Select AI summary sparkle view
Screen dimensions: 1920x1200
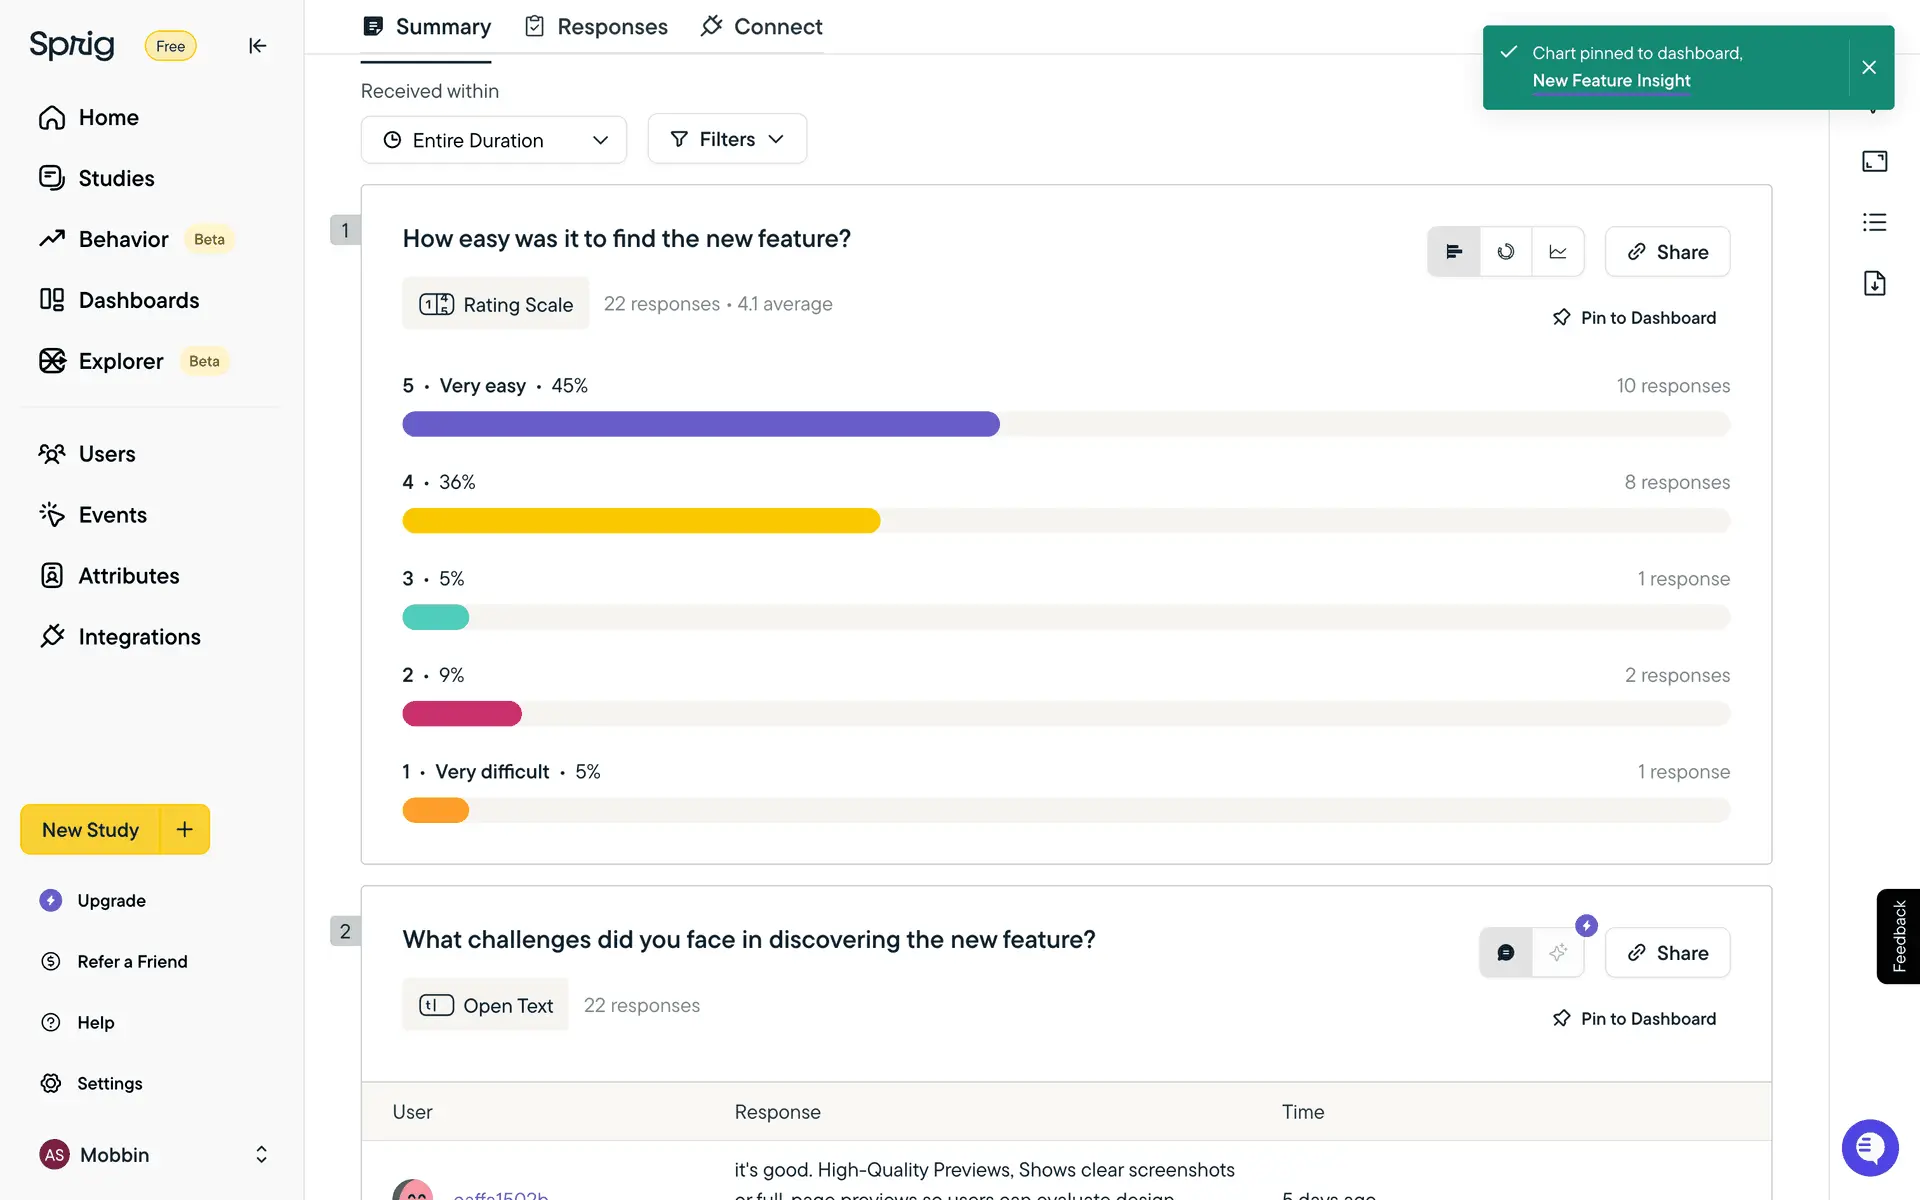(1558, 953)
